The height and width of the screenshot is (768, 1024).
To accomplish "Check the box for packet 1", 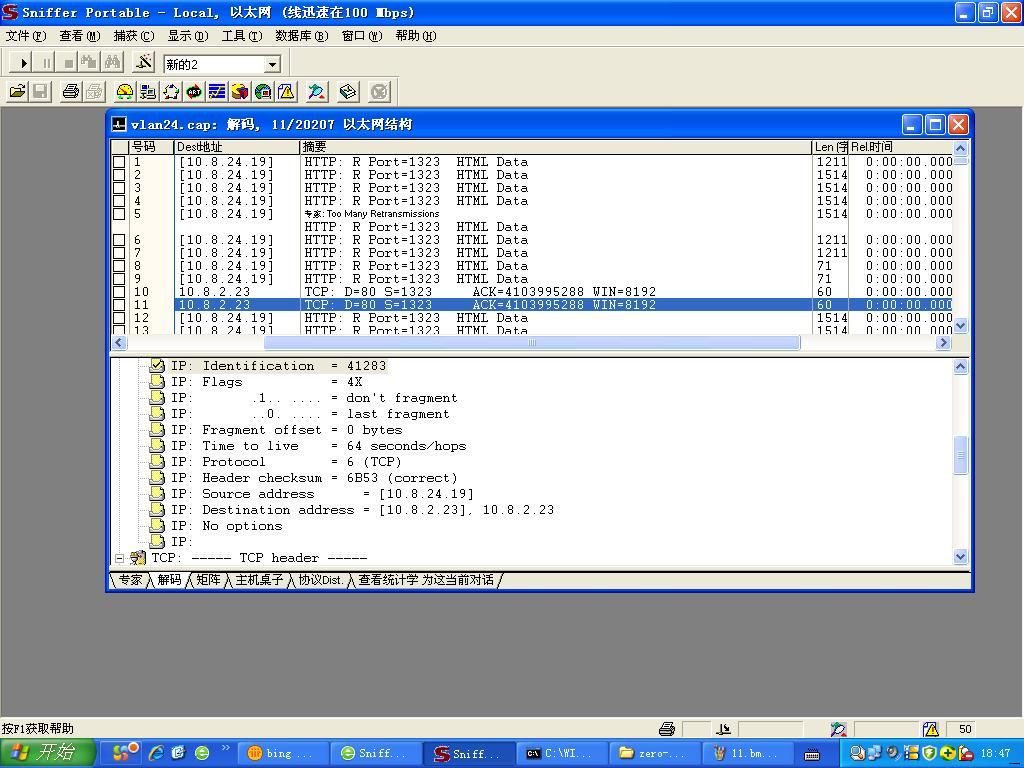I will point(119,162).
